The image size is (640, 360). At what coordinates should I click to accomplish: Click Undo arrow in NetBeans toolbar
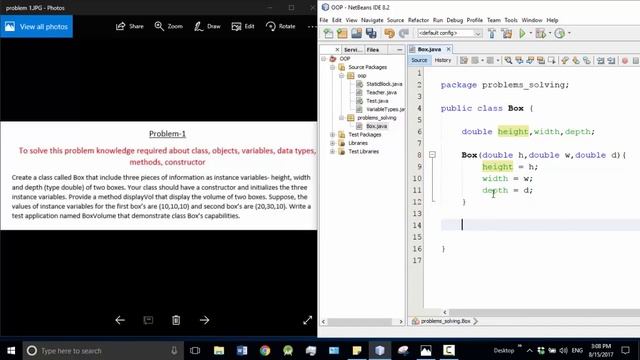[x=389, y=33]
